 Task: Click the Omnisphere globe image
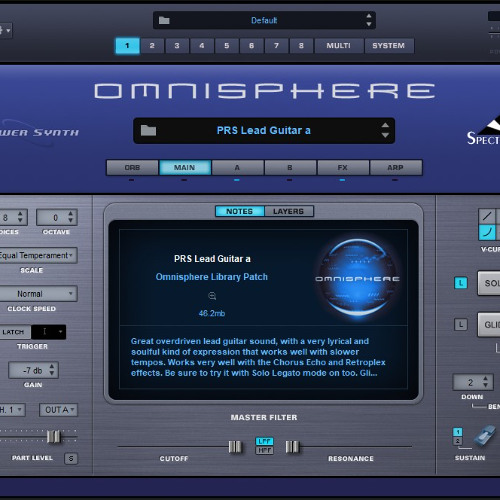(x=357, y=278)
